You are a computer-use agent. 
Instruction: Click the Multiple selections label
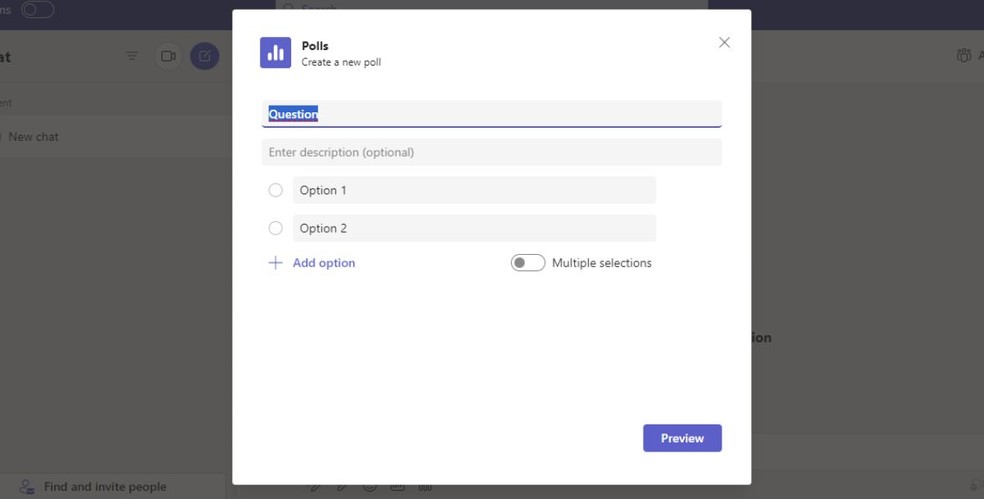(x=602, y=263)
